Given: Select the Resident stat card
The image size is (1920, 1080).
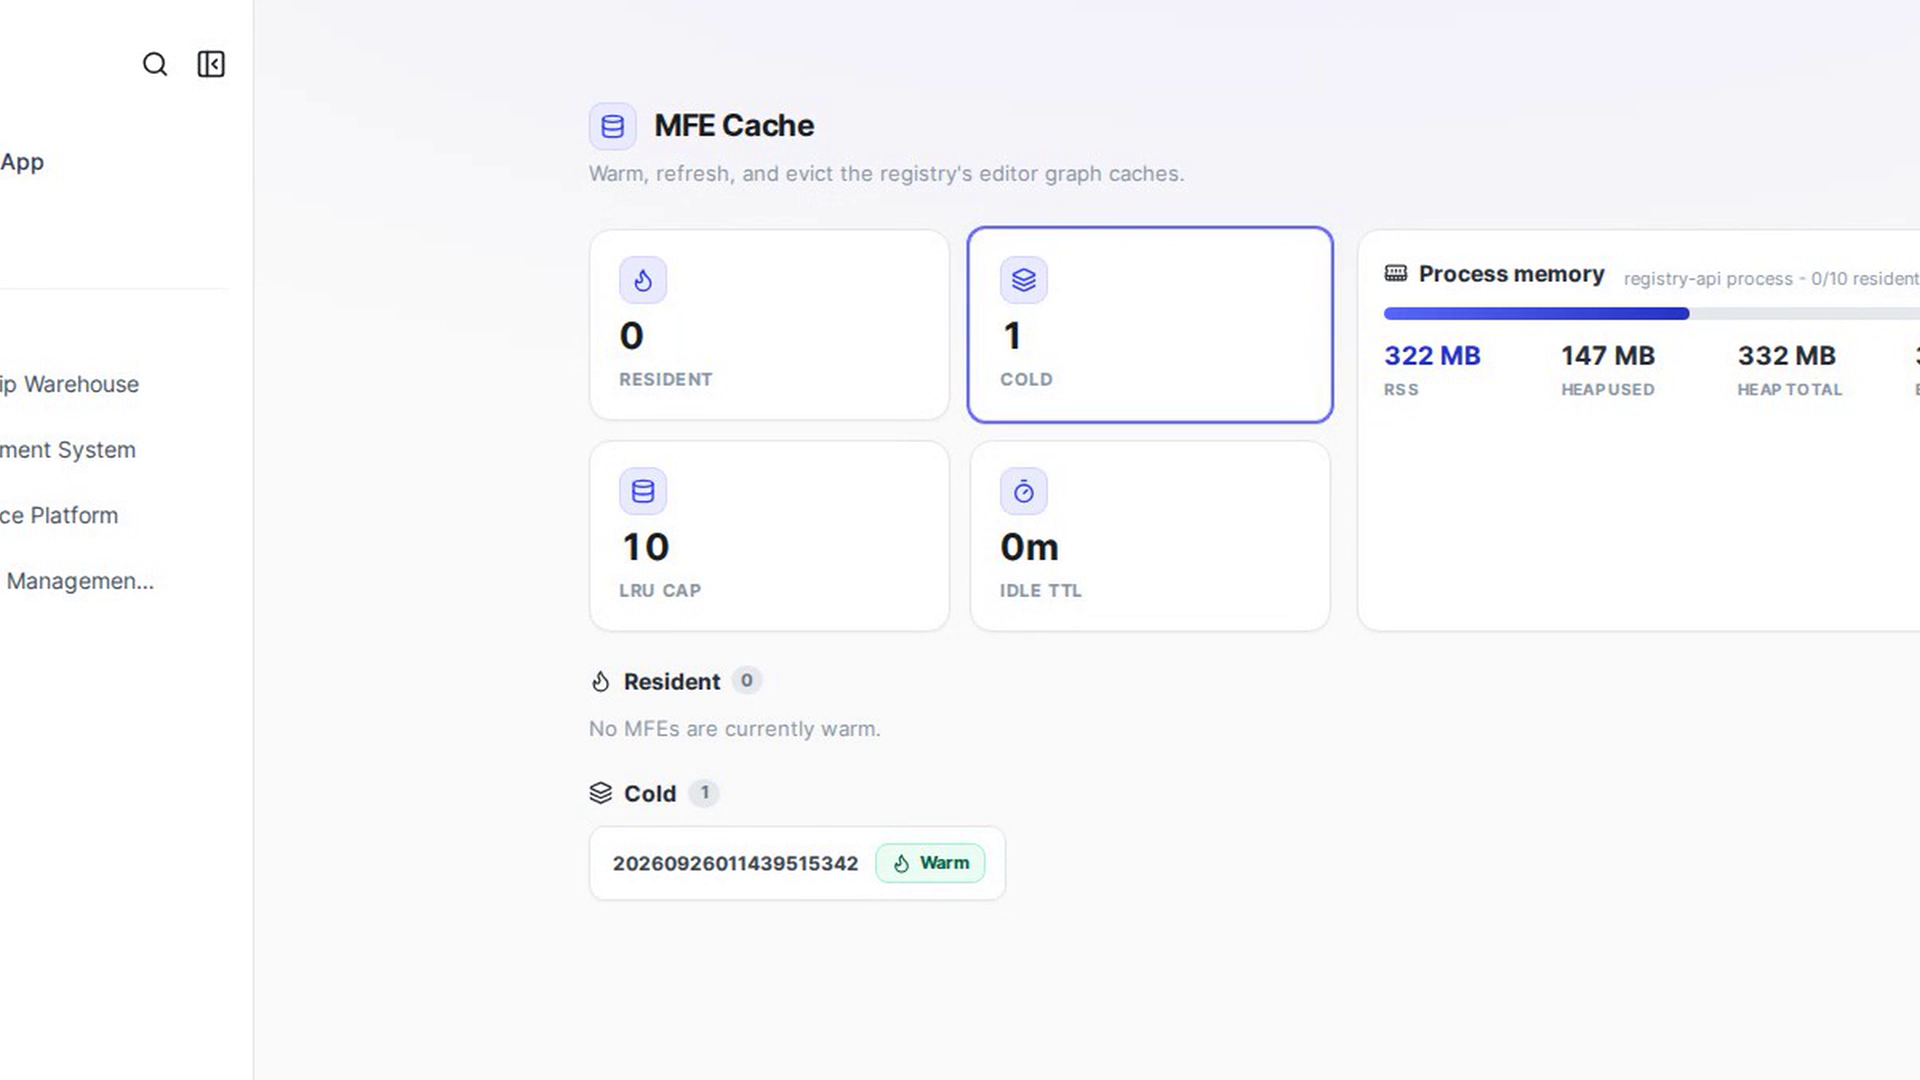Looking at the screenshot, I should (x=769, y=325).
